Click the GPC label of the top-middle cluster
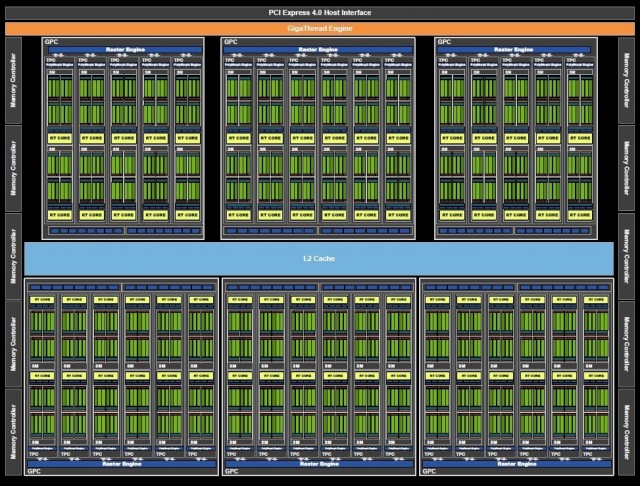The image size is (640, 486). 231,42
